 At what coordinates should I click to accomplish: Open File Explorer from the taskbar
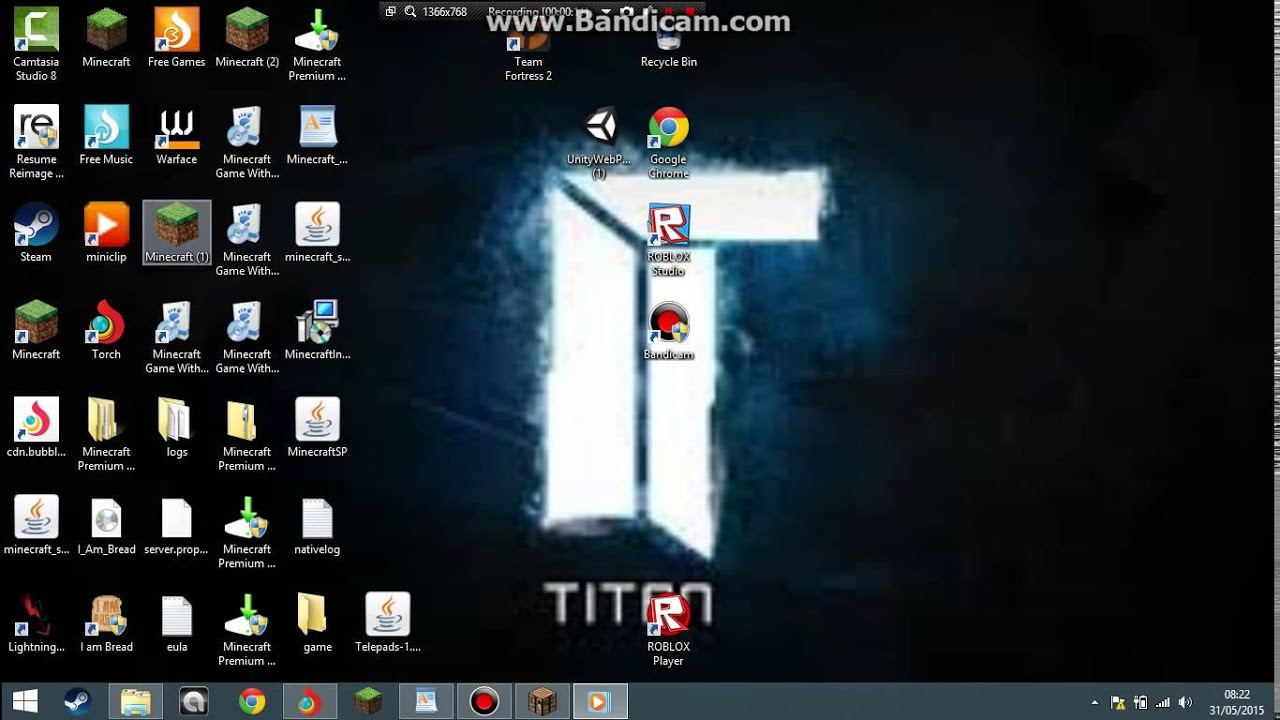[x=135, y=702]
